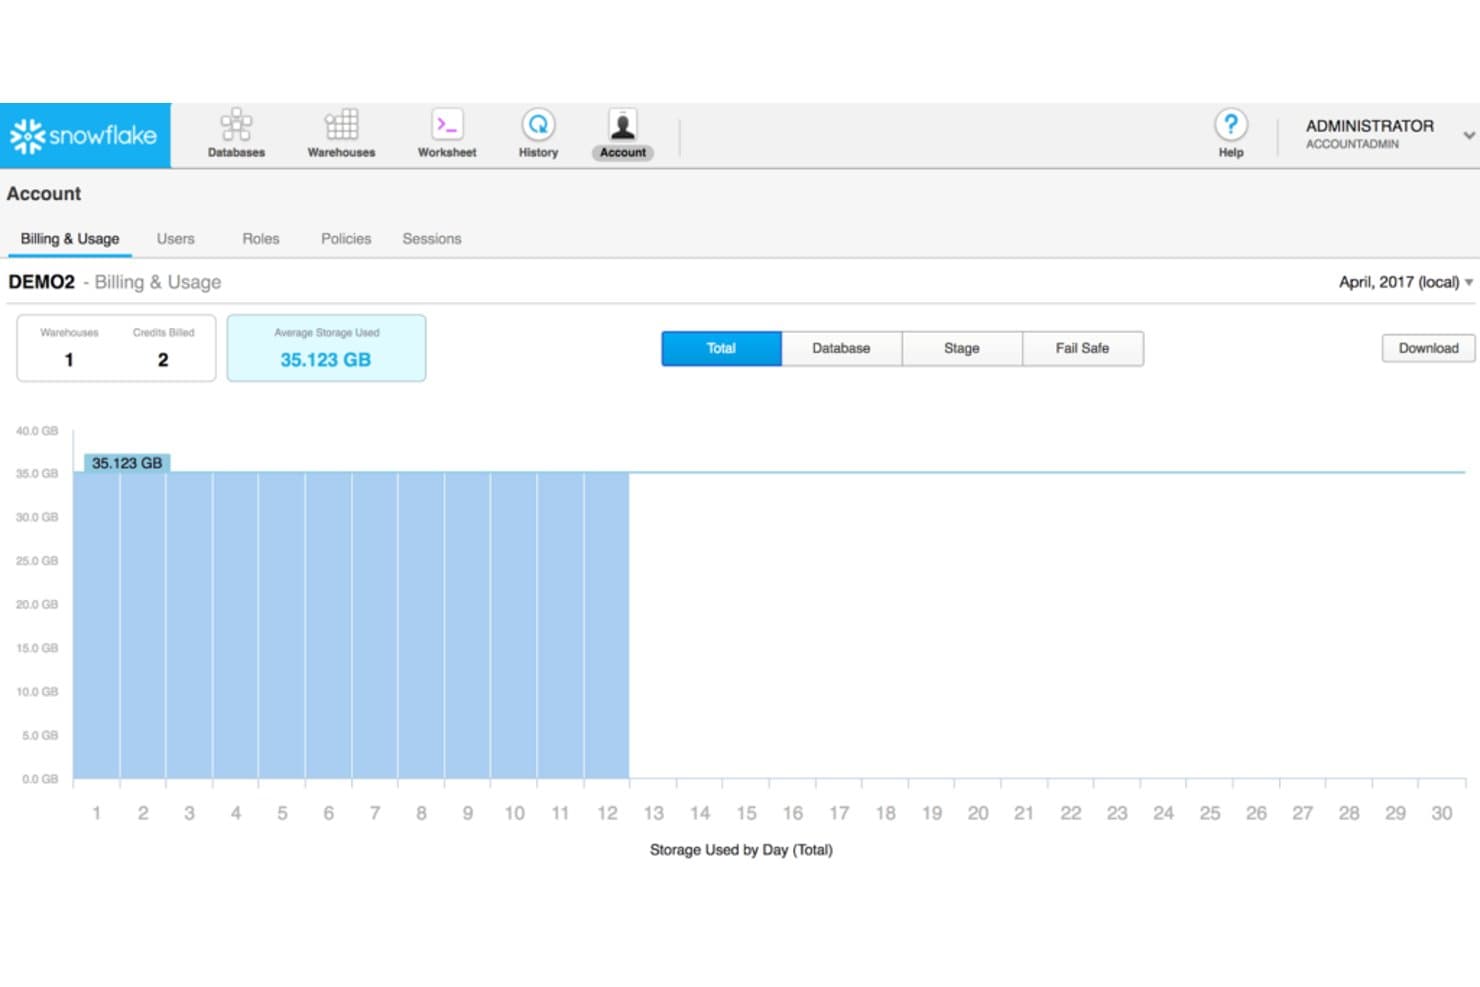Show Database storage usage
Screen dimensions: 1480x987
[841, 348]
